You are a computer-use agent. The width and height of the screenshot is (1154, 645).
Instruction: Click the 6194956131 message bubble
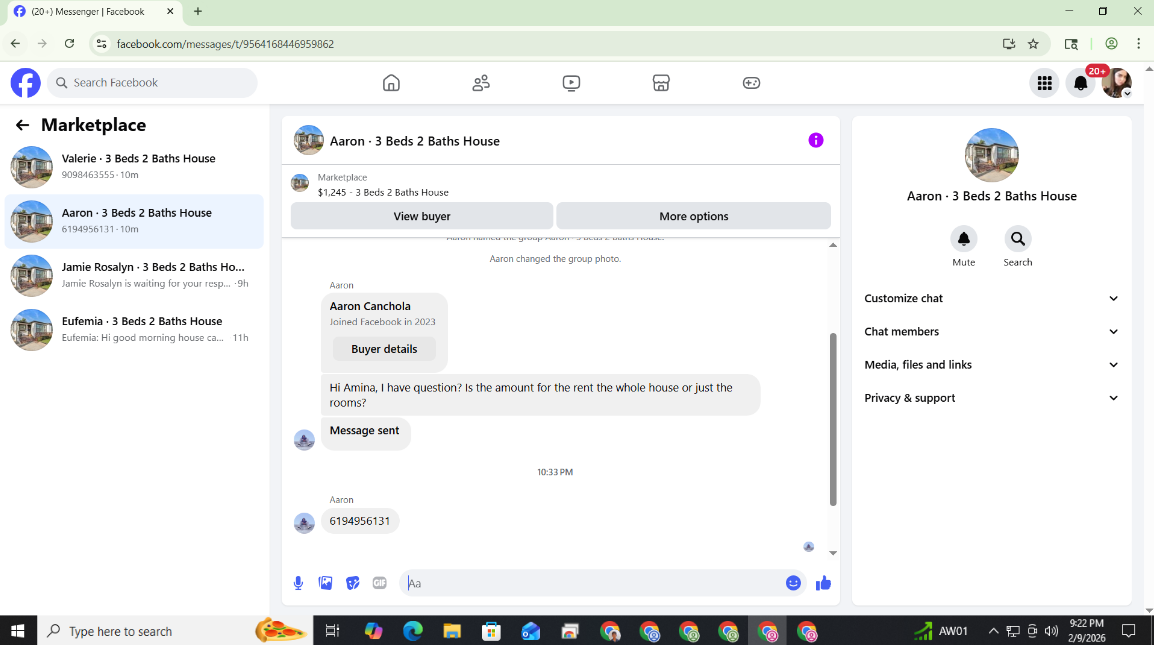[x=360, y=521]
